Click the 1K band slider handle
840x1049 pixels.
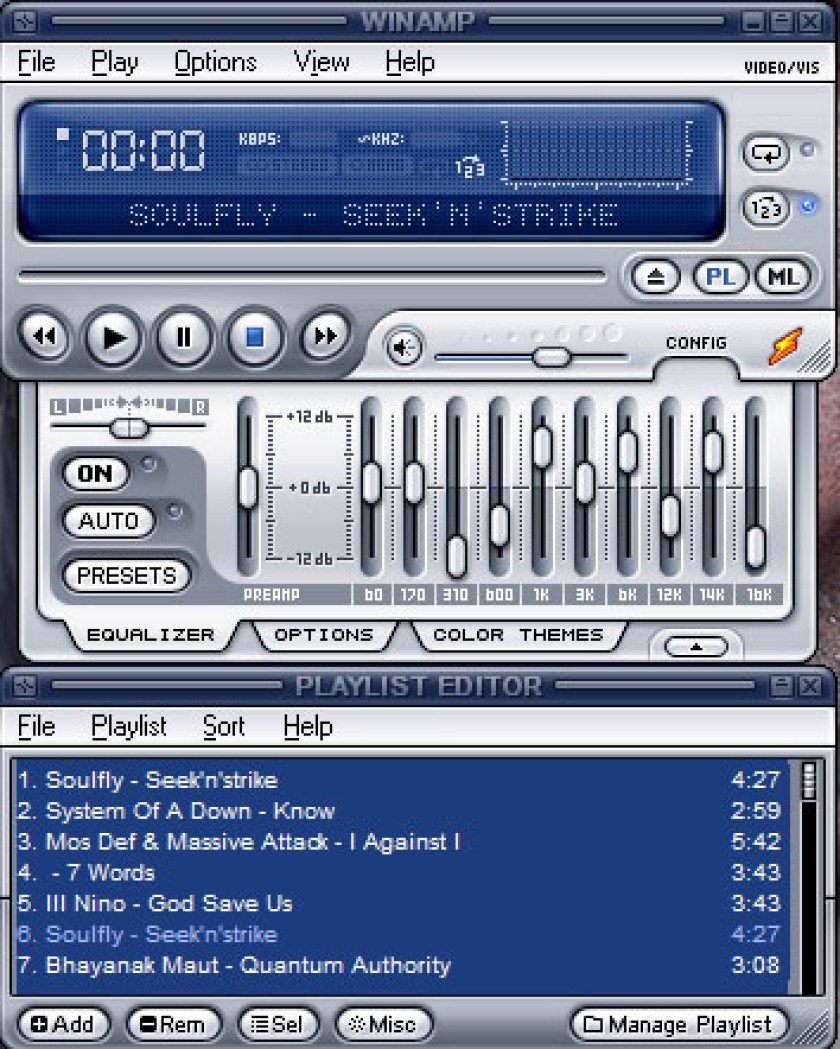point(542,446)
